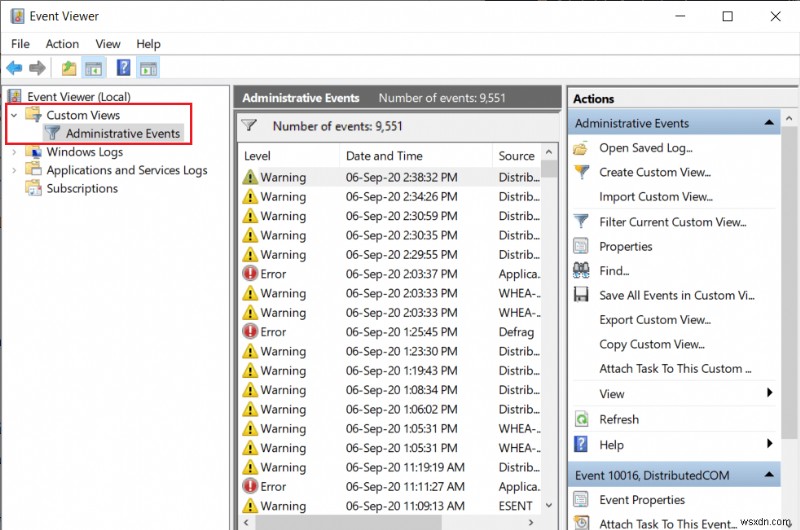
Task: Toggle the Show/Hide Action Pane toolbar icon
Action: pyautogui.click(x=148, y=68)
